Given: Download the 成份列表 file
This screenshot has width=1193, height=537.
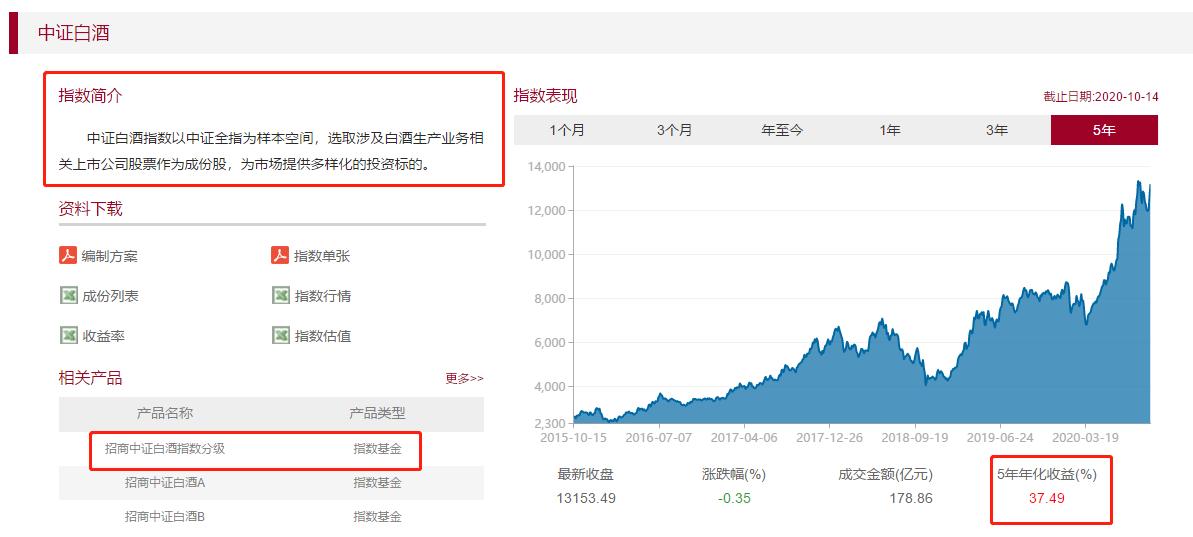Looking at the screenshot, I should click(110, 296).
